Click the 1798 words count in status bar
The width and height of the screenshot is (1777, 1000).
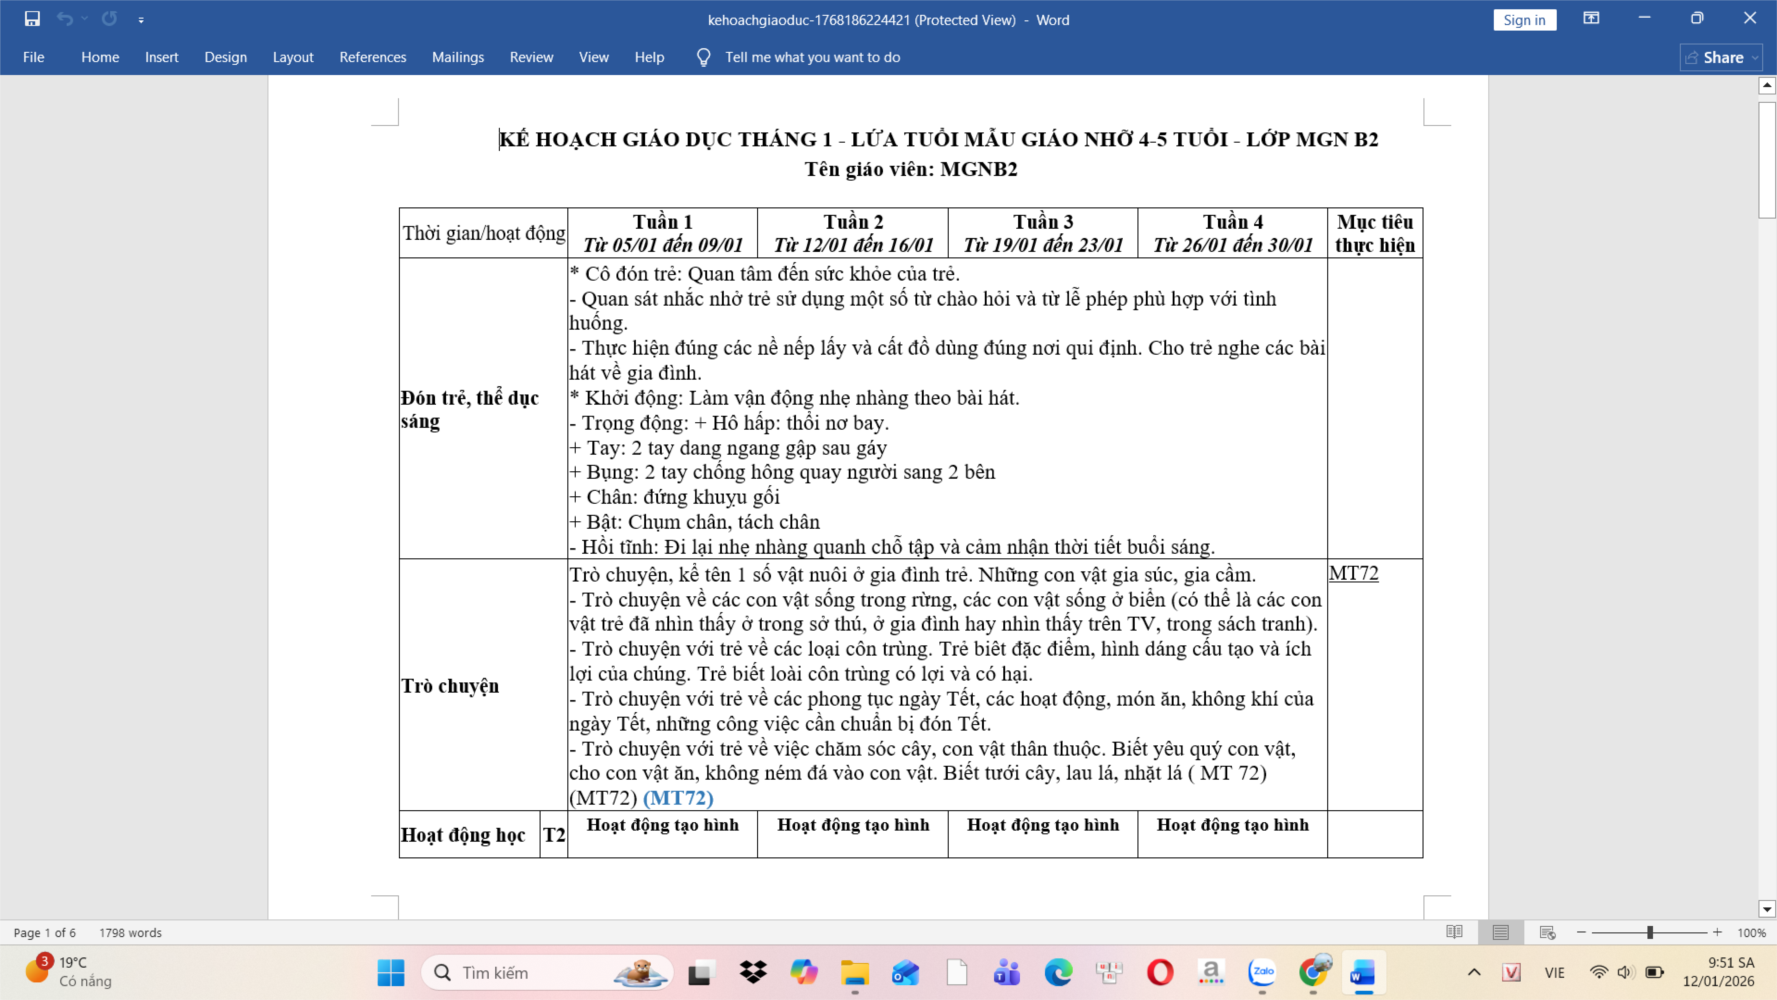(x=130, y=932)
